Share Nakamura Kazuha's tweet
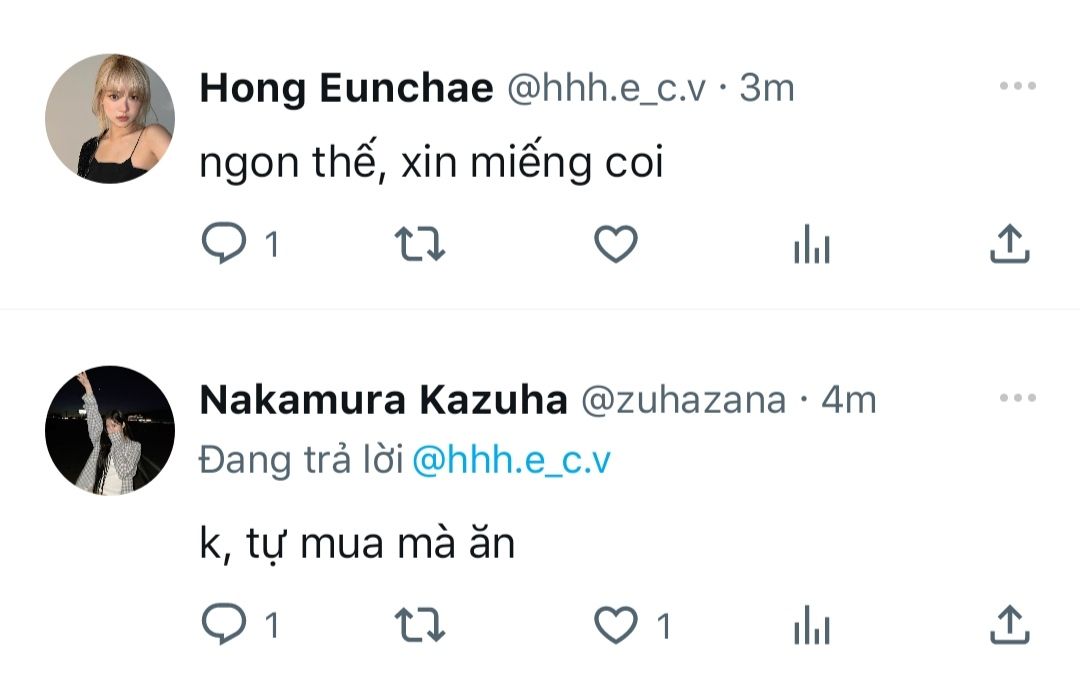 [1009, 624]
